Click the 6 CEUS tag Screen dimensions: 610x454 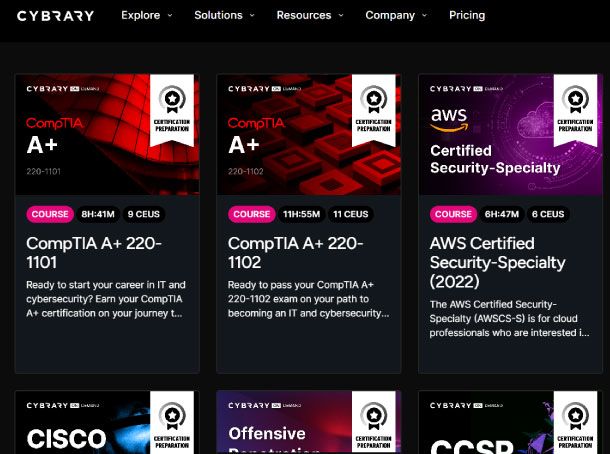pos(548,214)
